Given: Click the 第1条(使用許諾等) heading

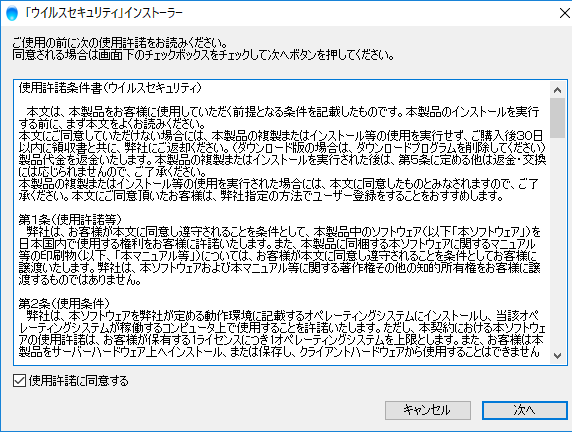Looking at the screenshot, I should [70, 219].
